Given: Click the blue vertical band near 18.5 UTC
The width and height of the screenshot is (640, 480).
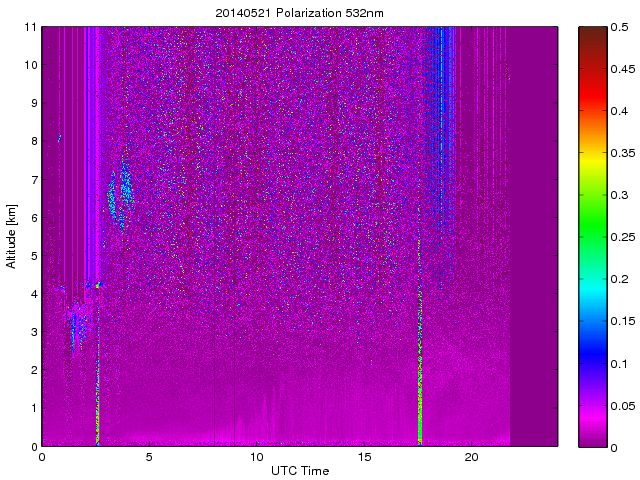Looking at the screenshot, I should click(440, 122).
